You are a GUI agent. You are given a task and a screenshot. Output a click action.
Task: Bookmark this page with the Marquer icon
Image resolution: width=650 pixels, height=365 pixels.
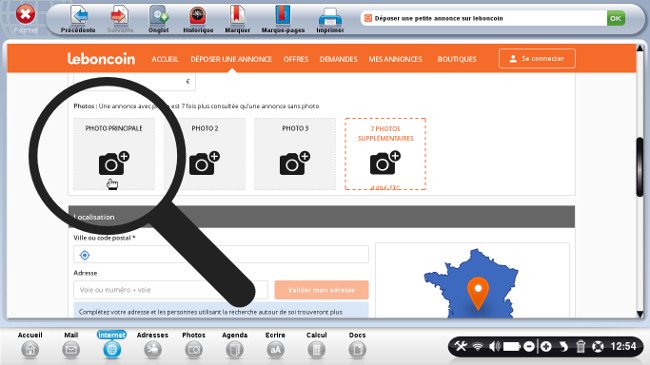(x=238, y=19)
